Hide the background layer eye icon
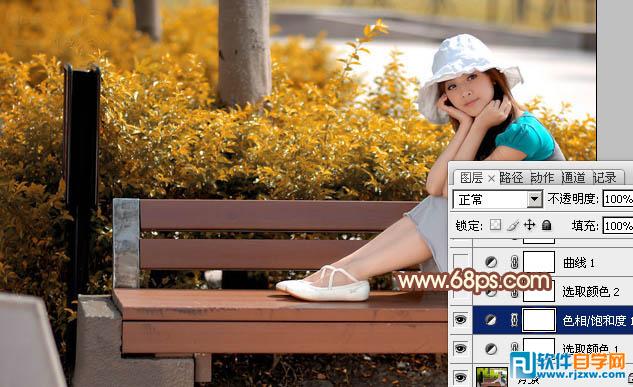This screenshot has width=633, height=387. (460, 377)
